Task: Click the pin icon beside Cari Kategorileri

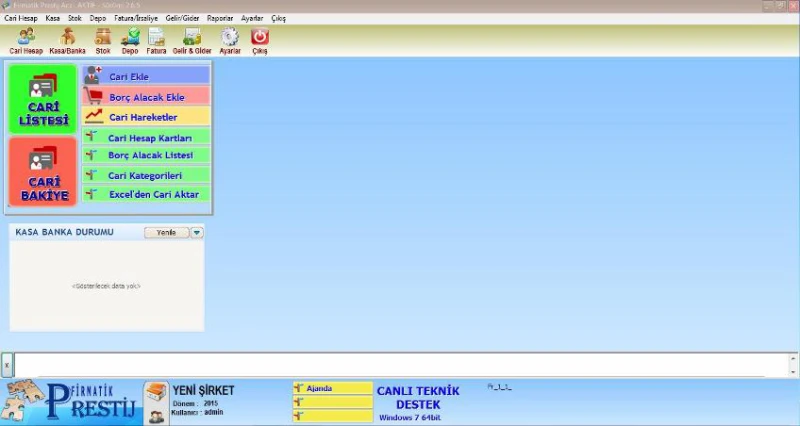Action: tap(91, 175)
